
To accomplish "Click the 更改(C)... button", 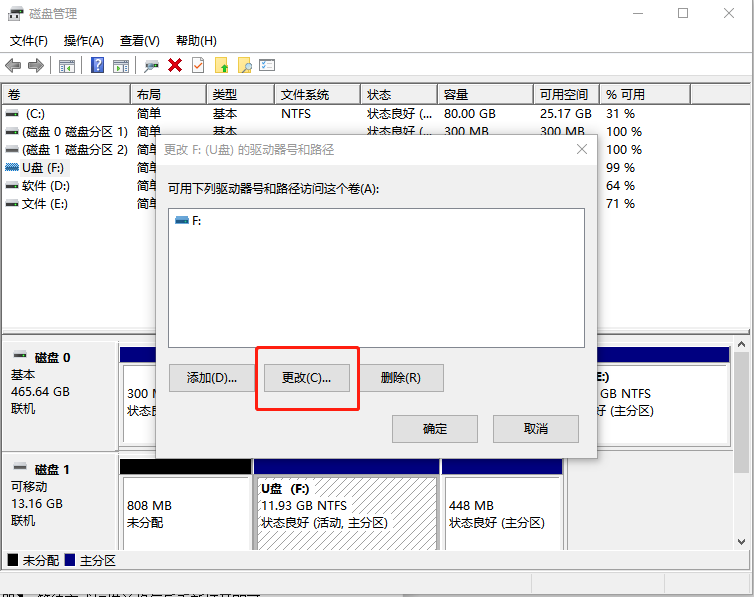I will click(x=307, y=378).
